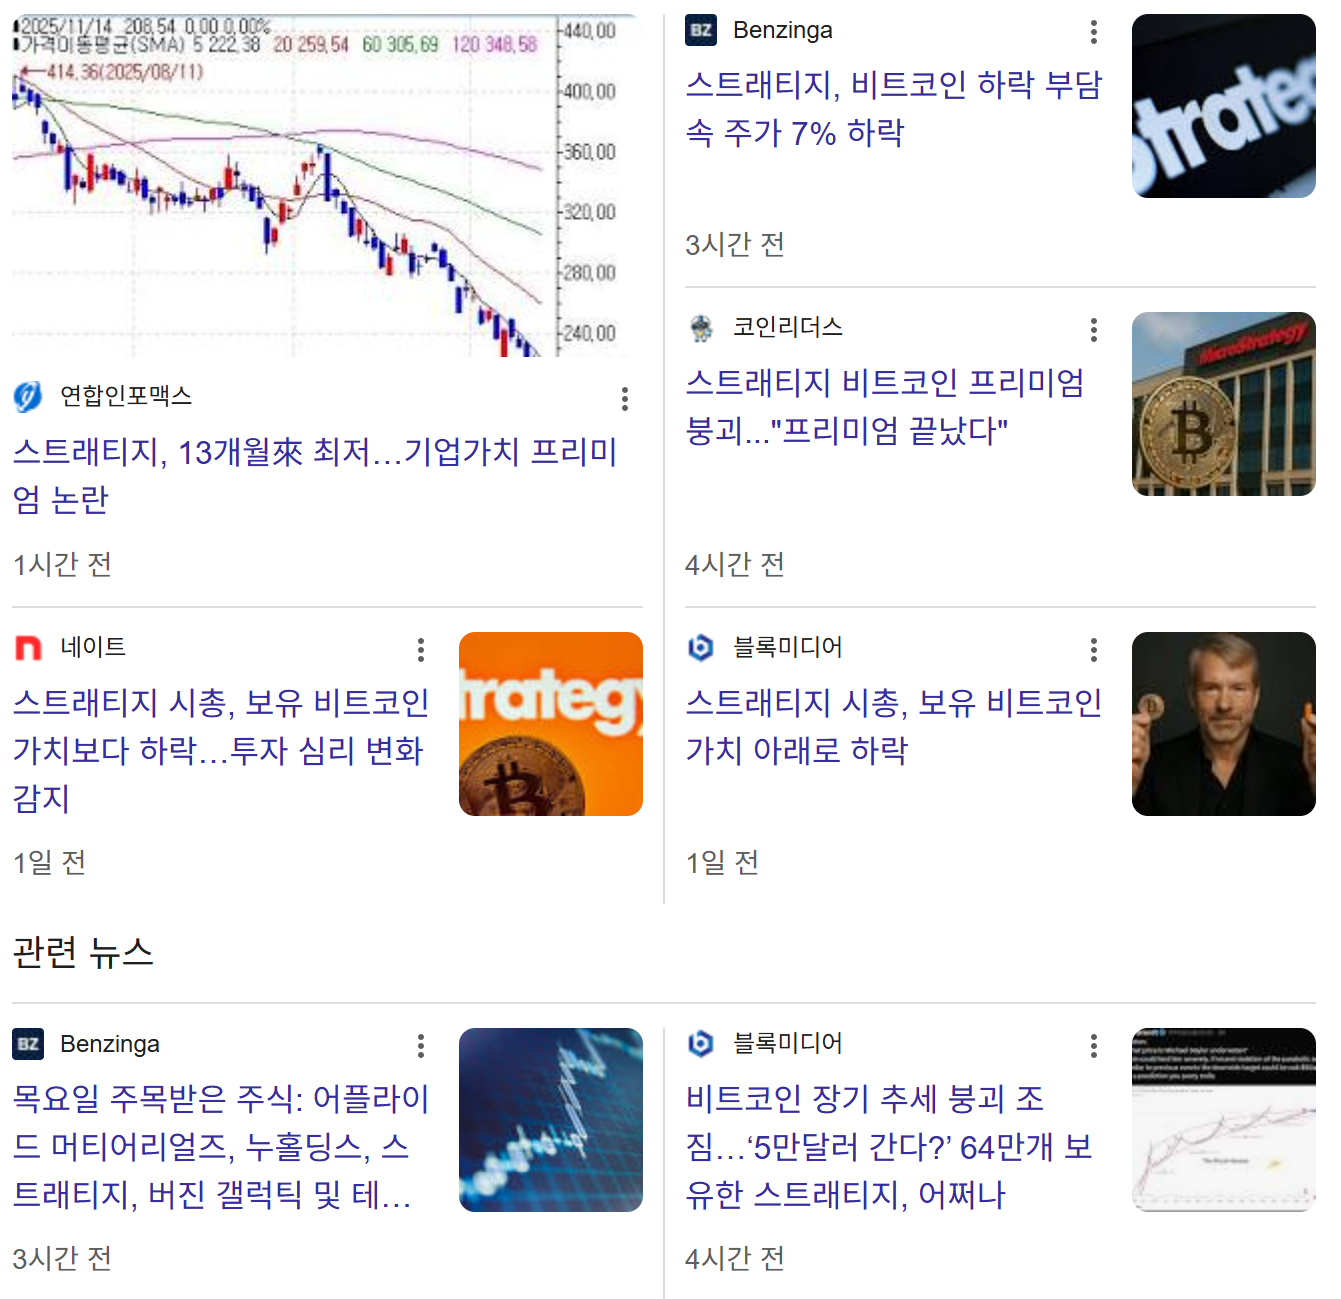
Task: Open the three-dot menu for the 네이트 article
Action: (421, 650)
